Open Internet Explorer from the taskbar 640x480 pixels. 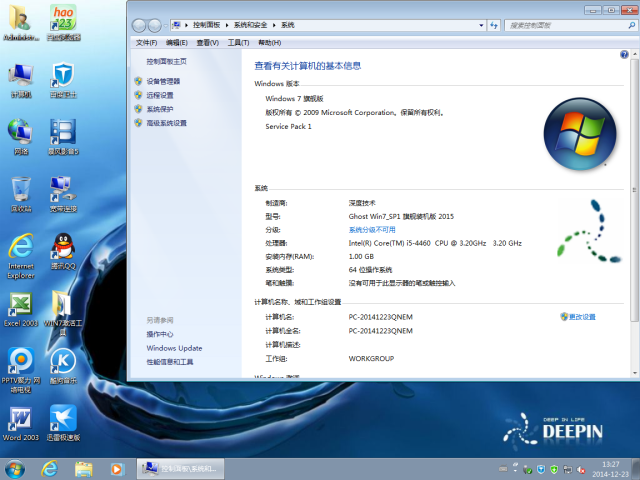tap(49, 469)
